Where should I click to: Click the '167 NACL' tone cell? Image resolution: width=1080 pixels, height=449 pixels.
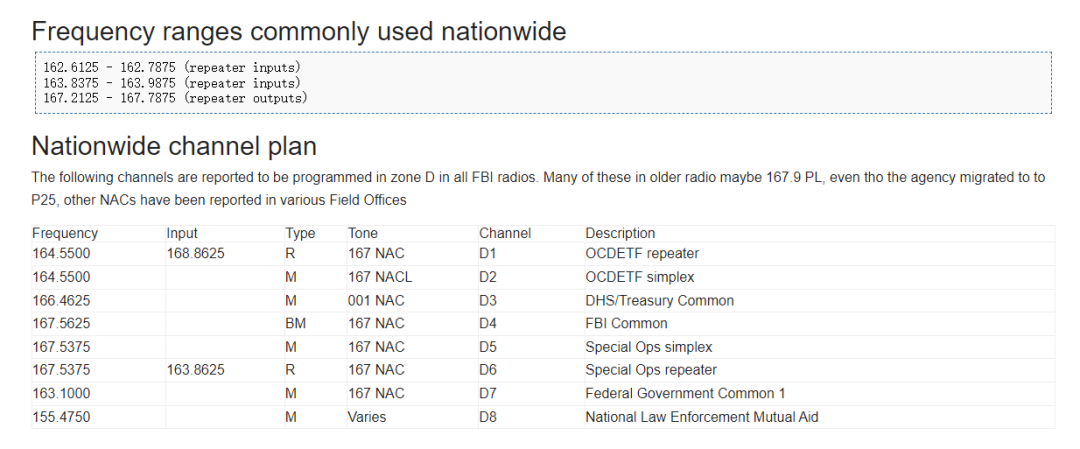[380, 277]
